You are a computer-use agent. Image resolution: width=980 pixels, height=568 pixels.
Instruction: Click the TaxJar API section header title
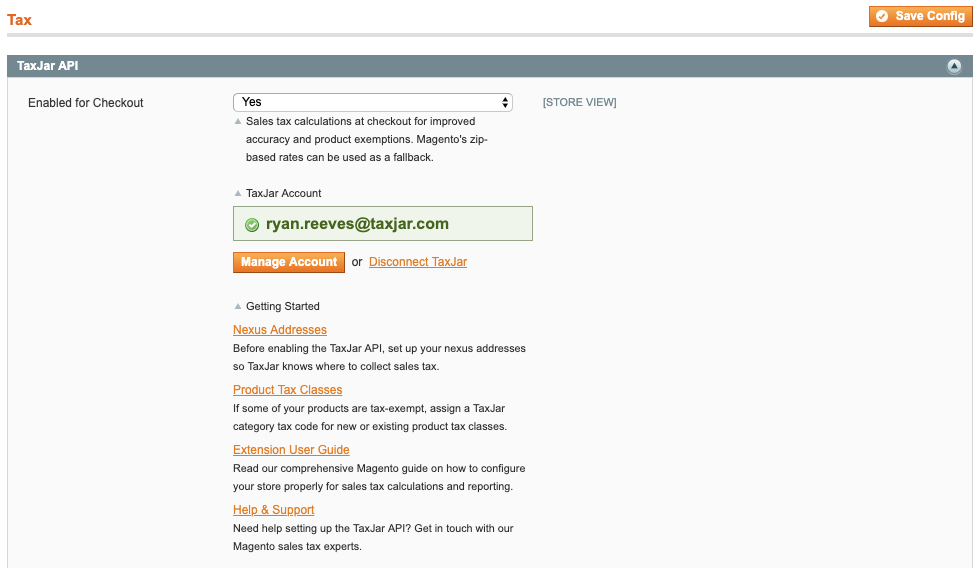tap(48, 66)
